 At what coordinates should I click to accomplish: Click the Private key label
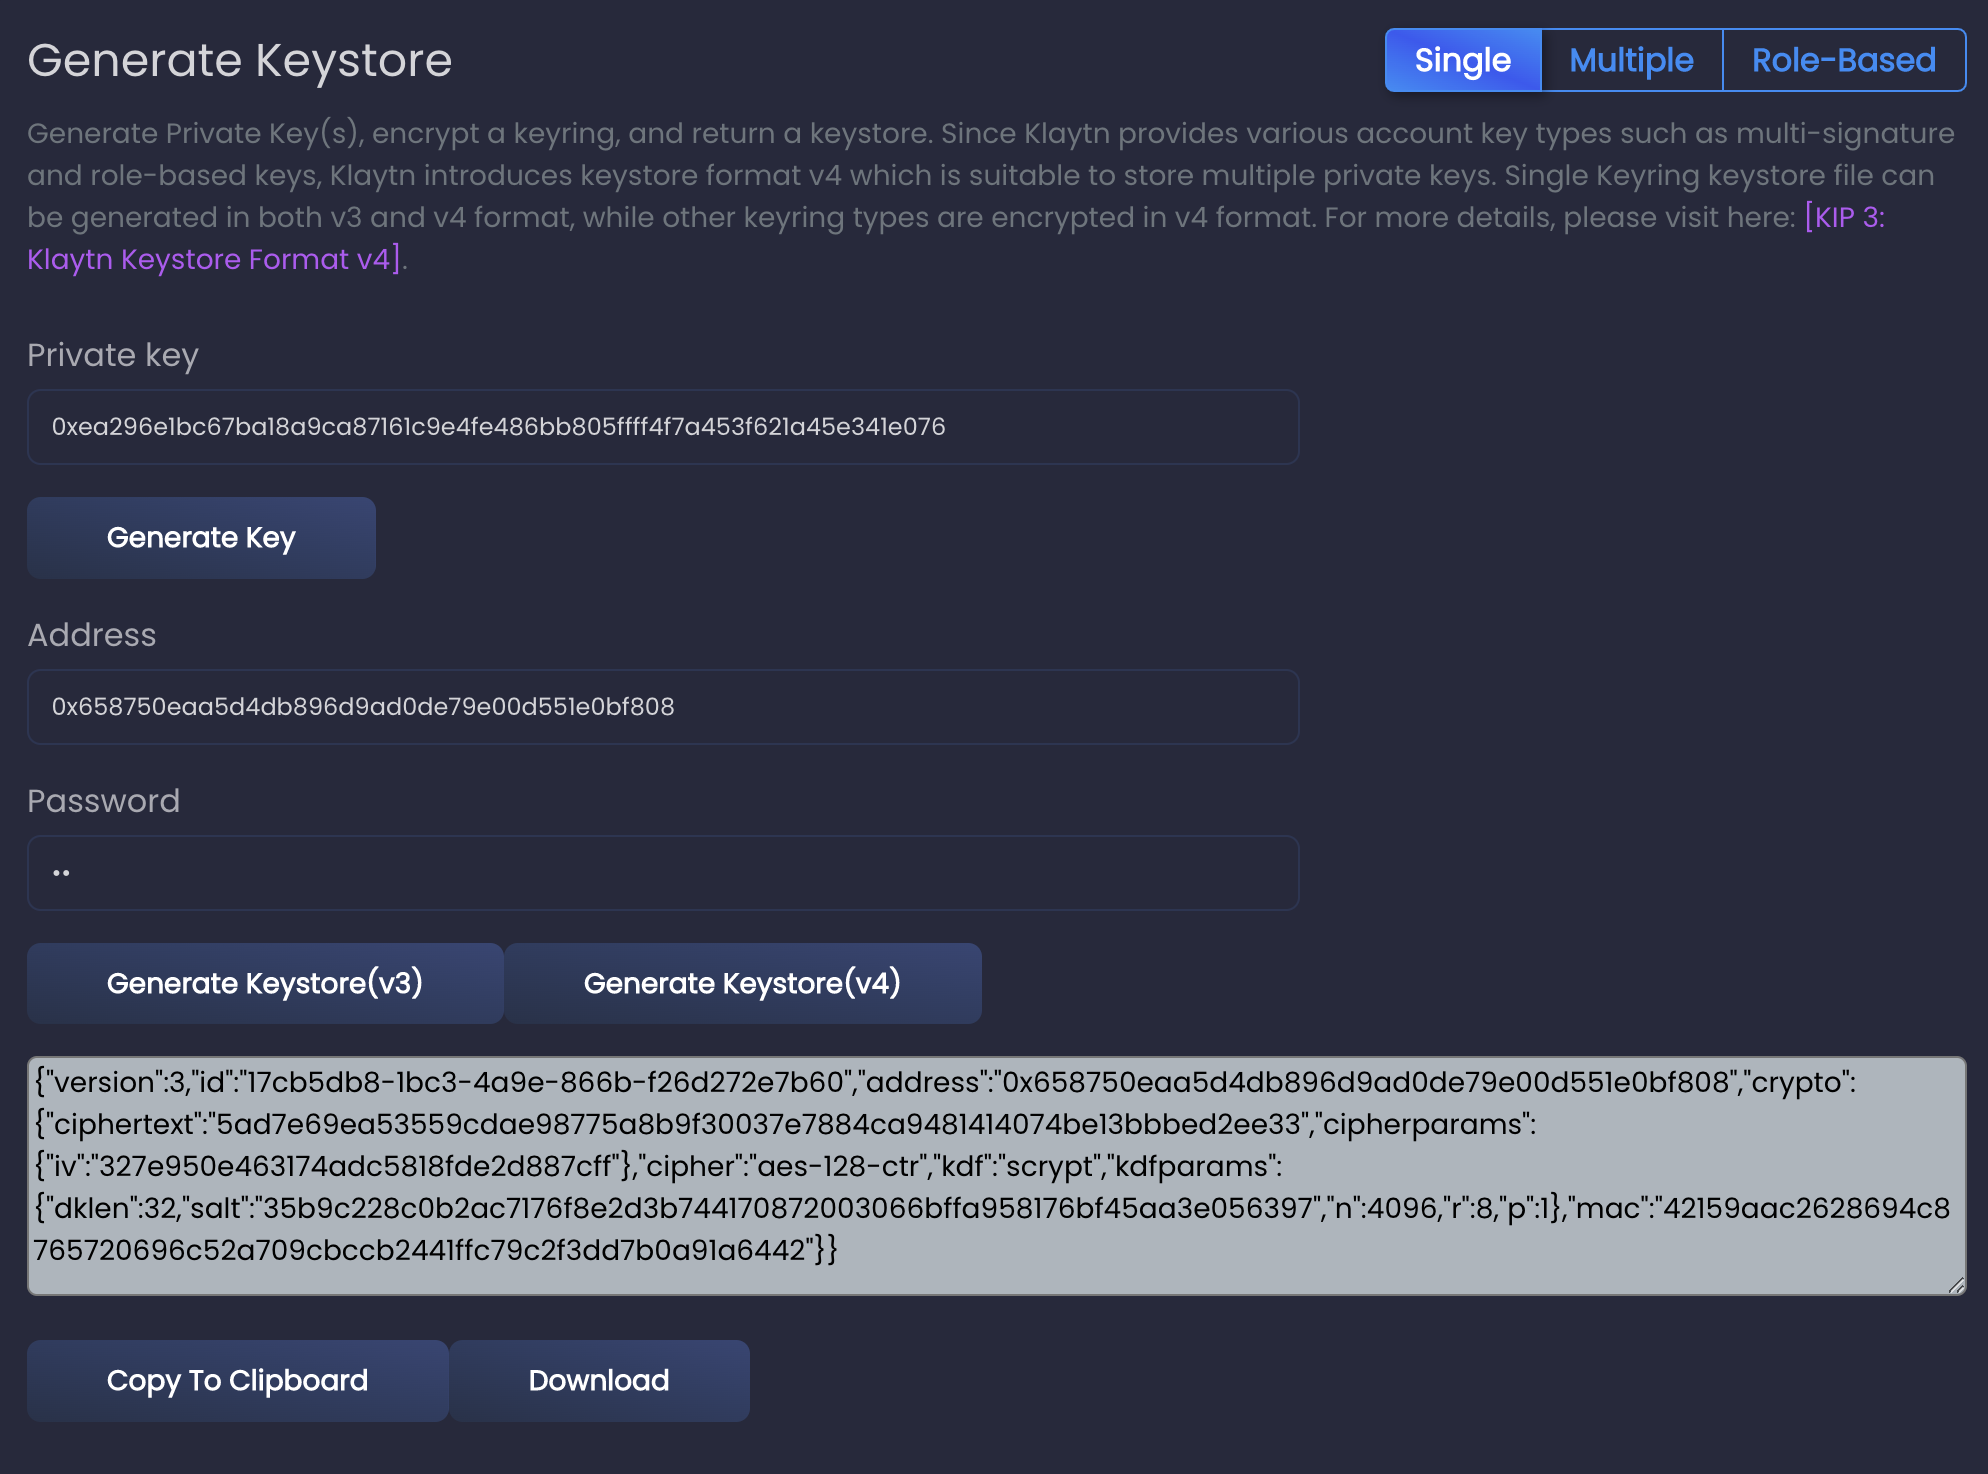(x=113, y=355)
